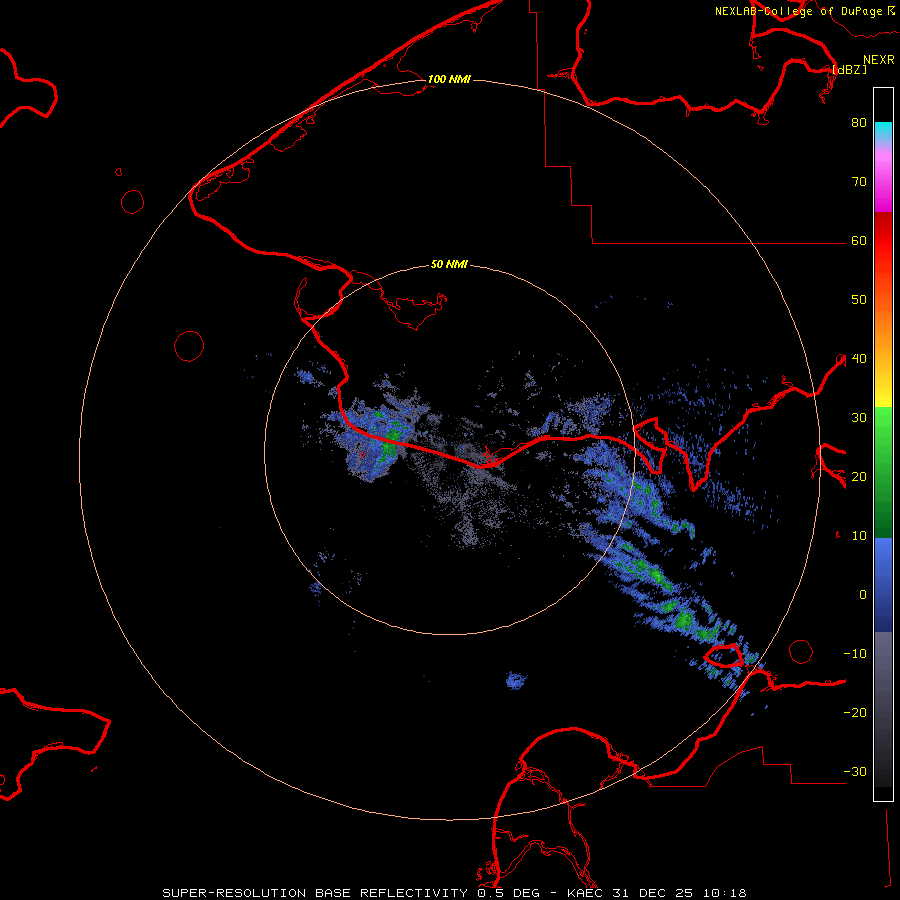Click the KAEC 31 DEC 25 10:18 timestamp
Image resolution: width=900 pixels, height=900 pixels.
coord(657,893)
